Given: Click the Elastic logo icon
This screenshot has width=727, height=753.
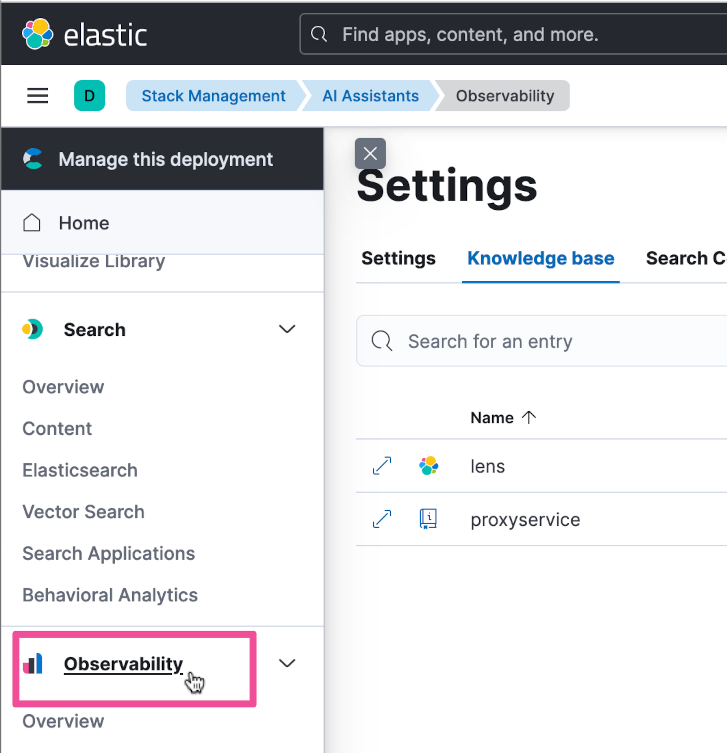Looking at the screenshot, I should pyautogui.click(x=38, y=34).
